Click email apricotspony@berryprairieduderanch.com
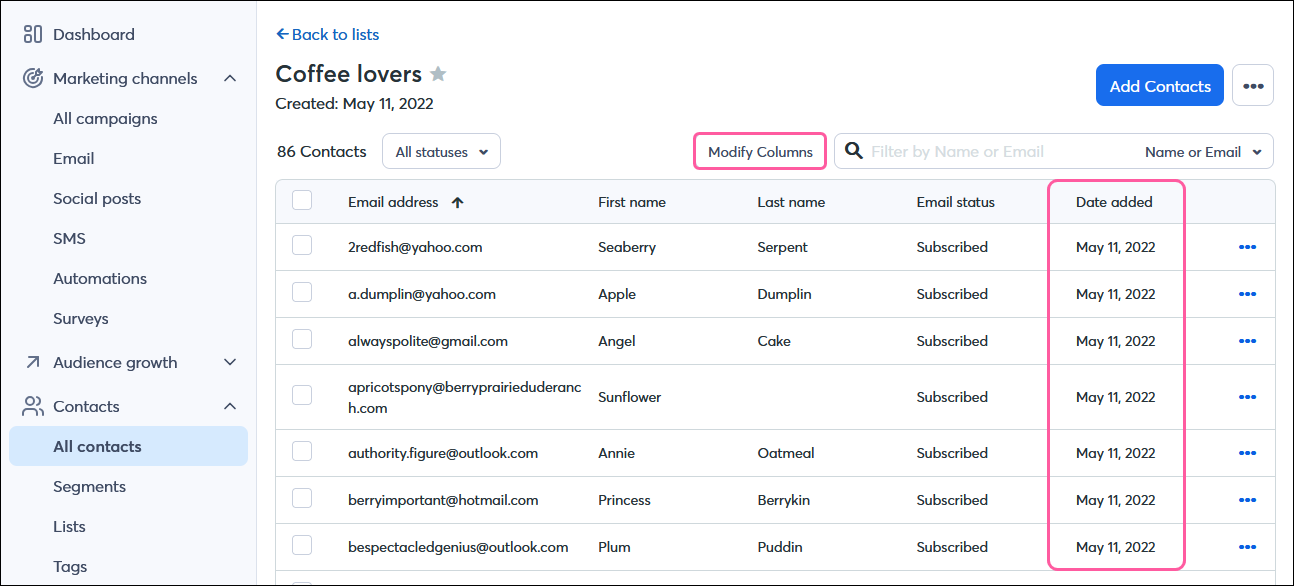The width and height of the screenshot is (1294, 586). [465, 397]
